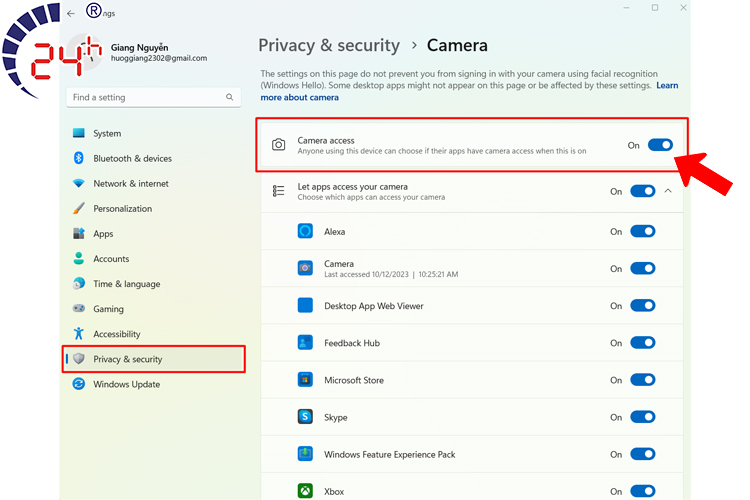The height and width of the screenshot is (500, 750).
Task: Click the 'Alexa' row label
Action: tap(334, 232)
